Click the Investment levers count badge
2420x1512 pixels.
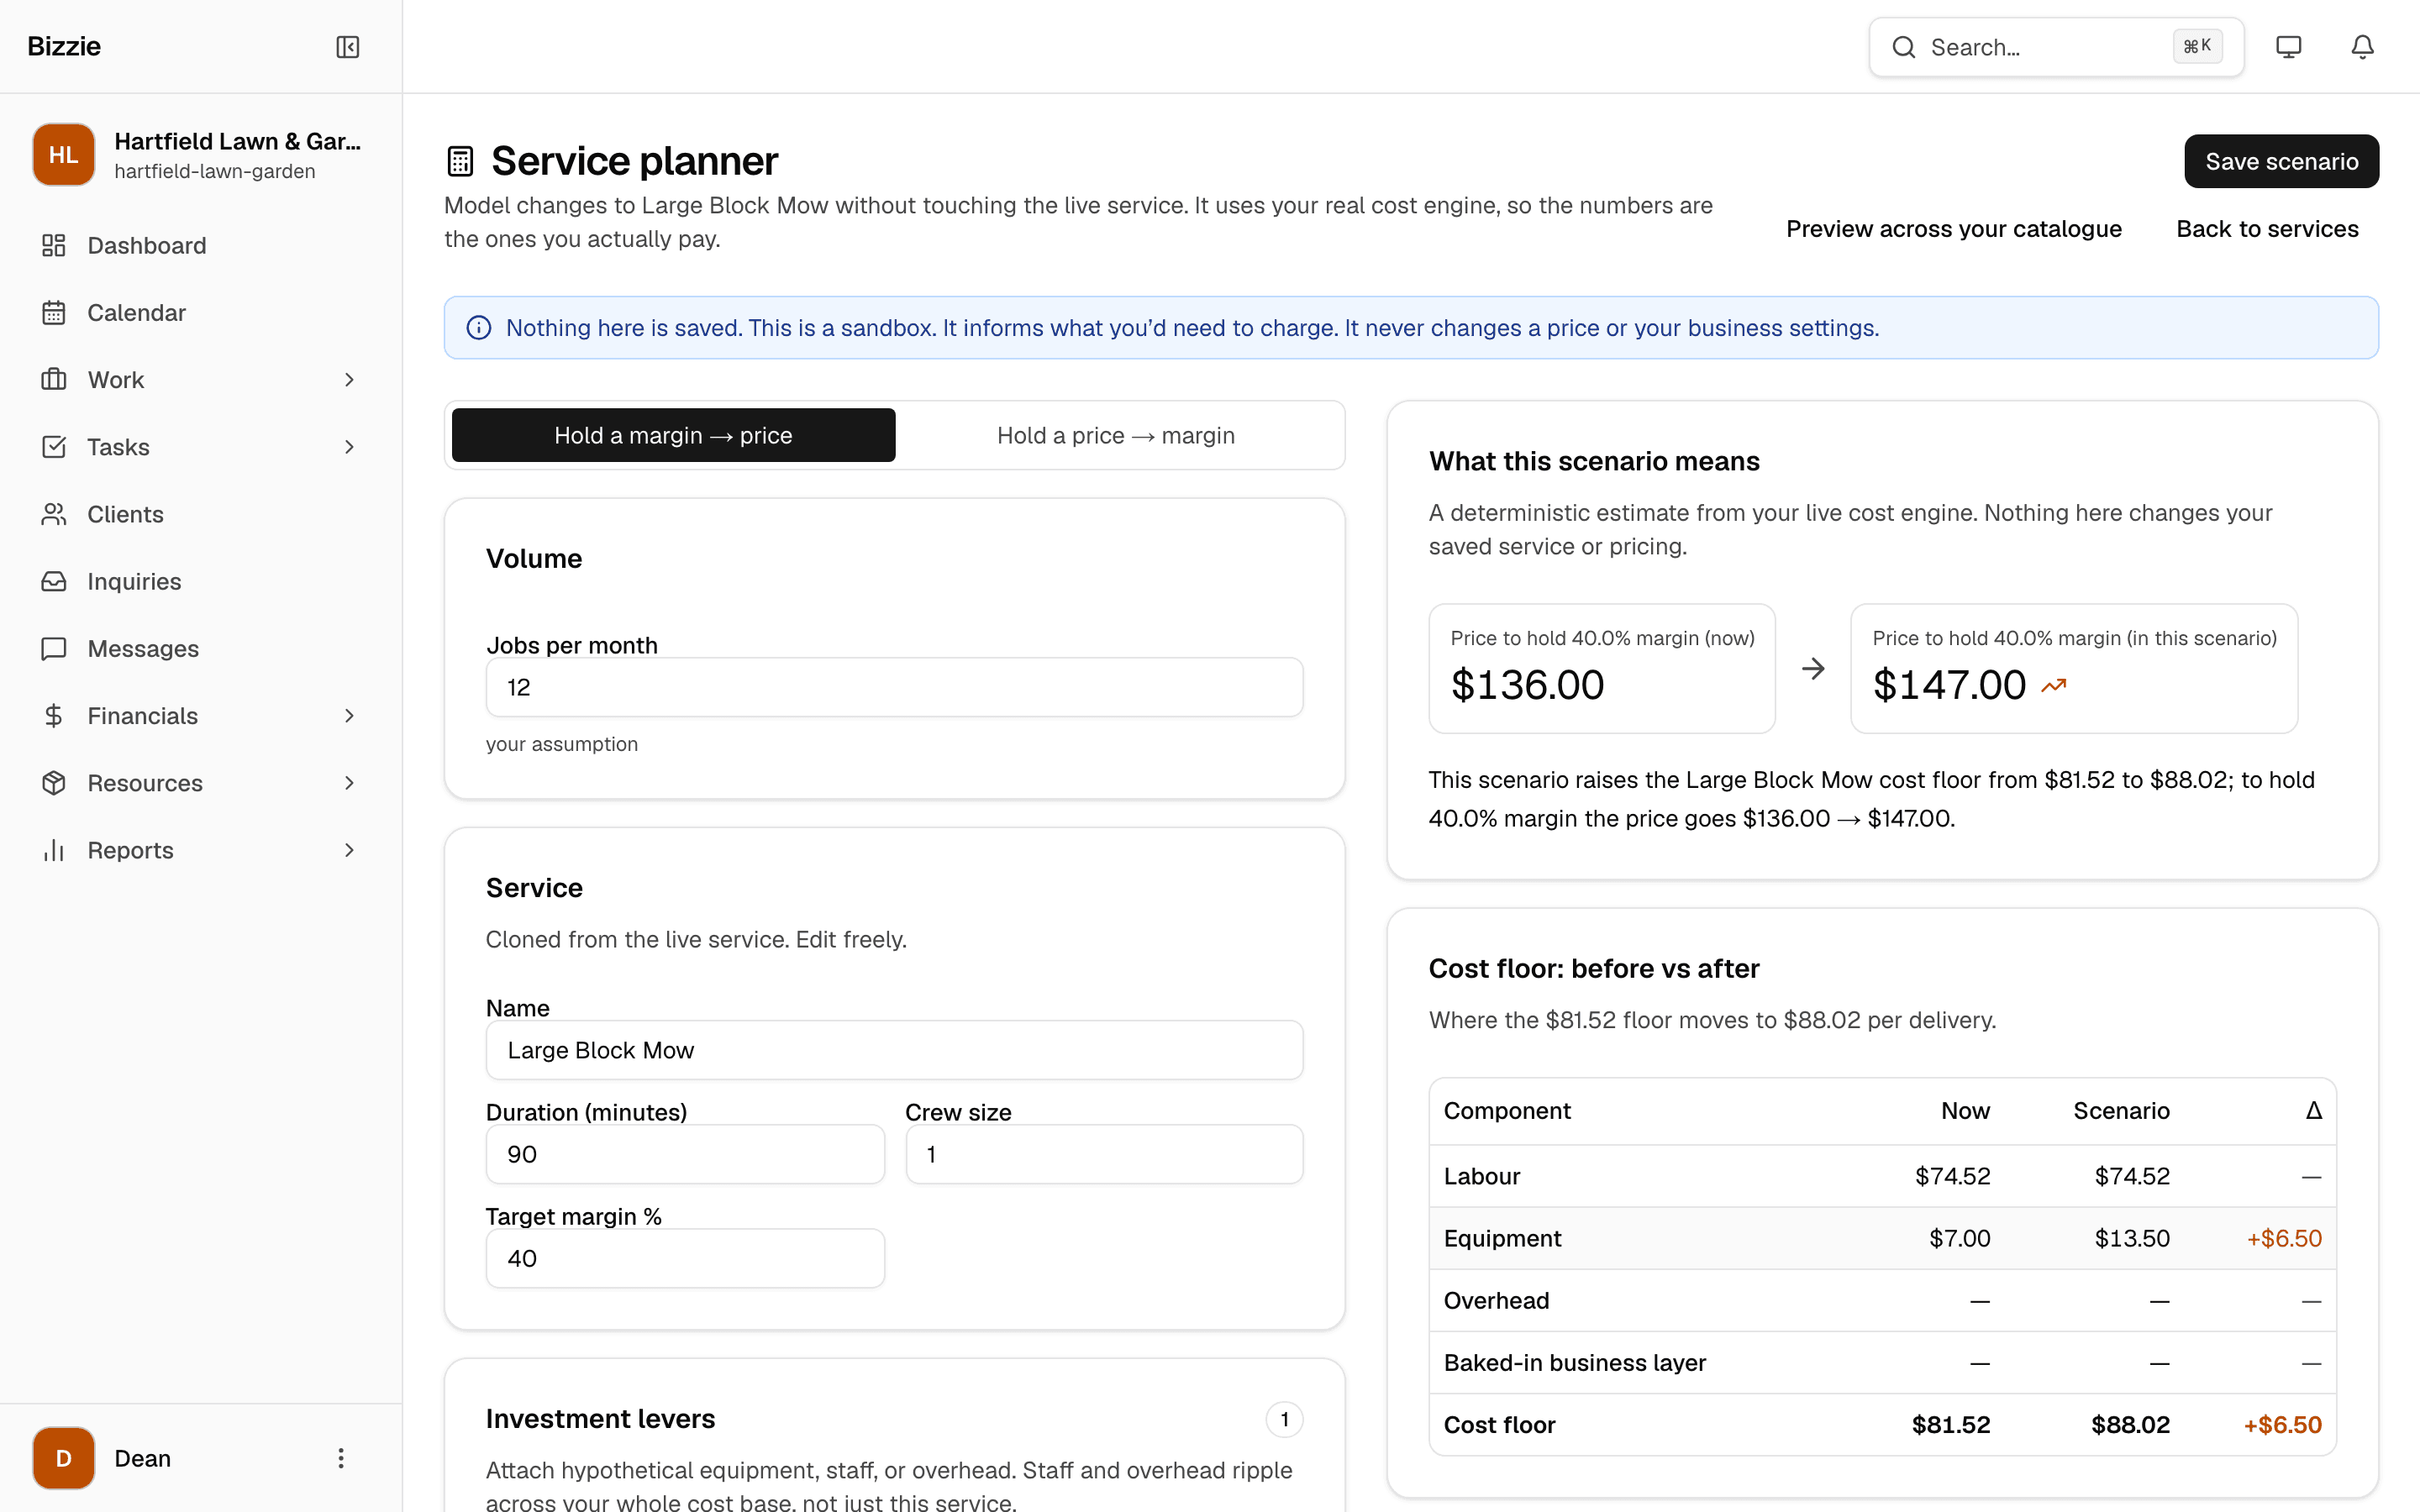pos(1284,1419)
